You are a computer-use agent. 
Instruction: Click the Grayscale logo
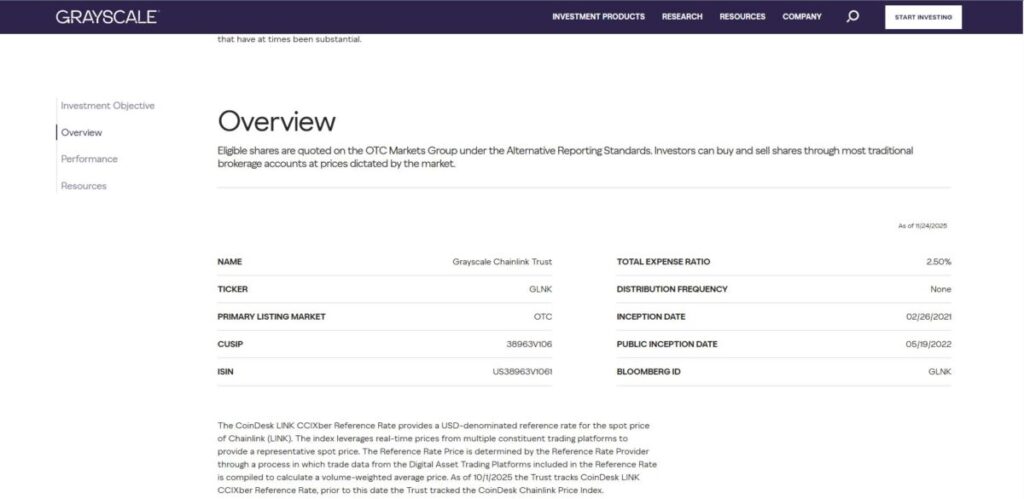pyautogui.click(x=107, y=17)
